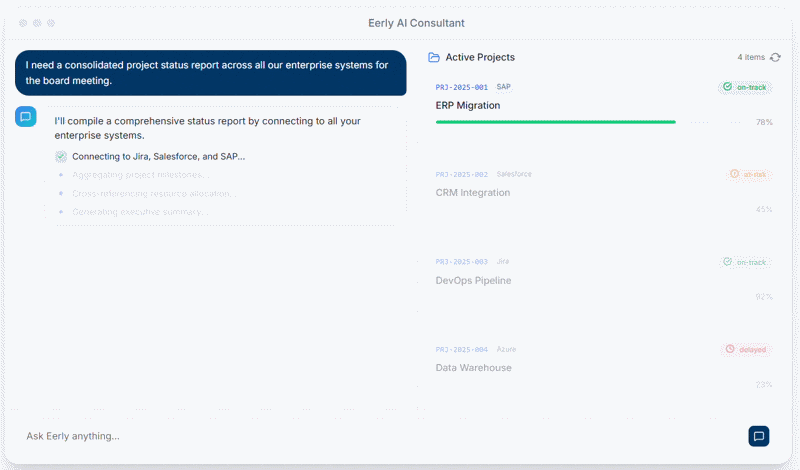Screen dimensions: 800x470
Task: Click the "Cross-referencing resource allocation" step
Action: point(155,194)
